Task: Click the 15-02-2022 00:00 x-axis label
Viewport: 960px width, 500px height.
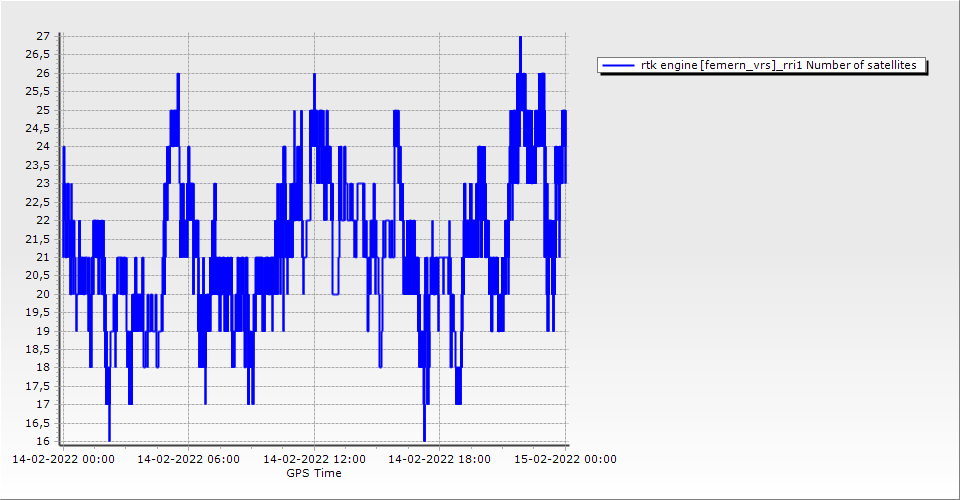Action: 565,459
